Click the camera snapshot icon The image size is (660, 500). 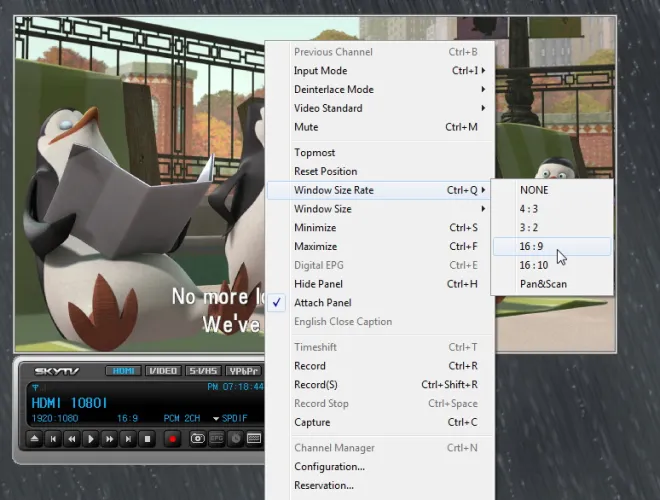pyautogui.click(x=198, y=438)
